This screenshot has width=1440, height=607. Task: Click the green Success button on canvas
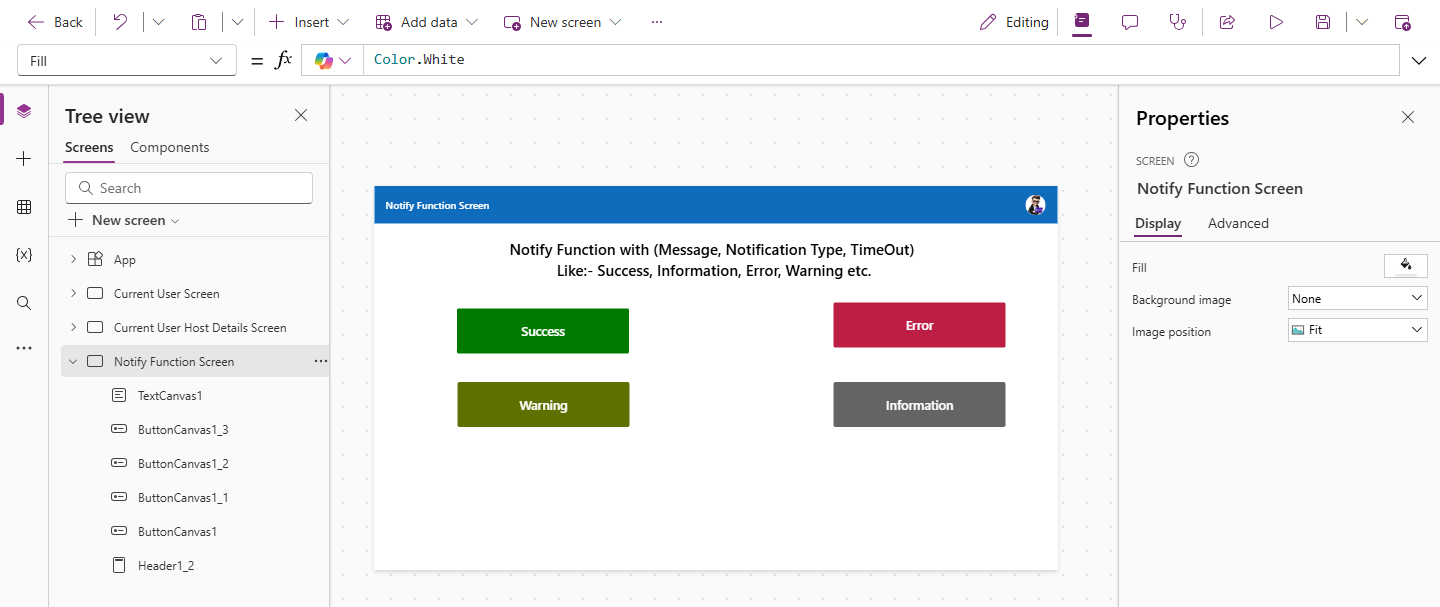543,331
